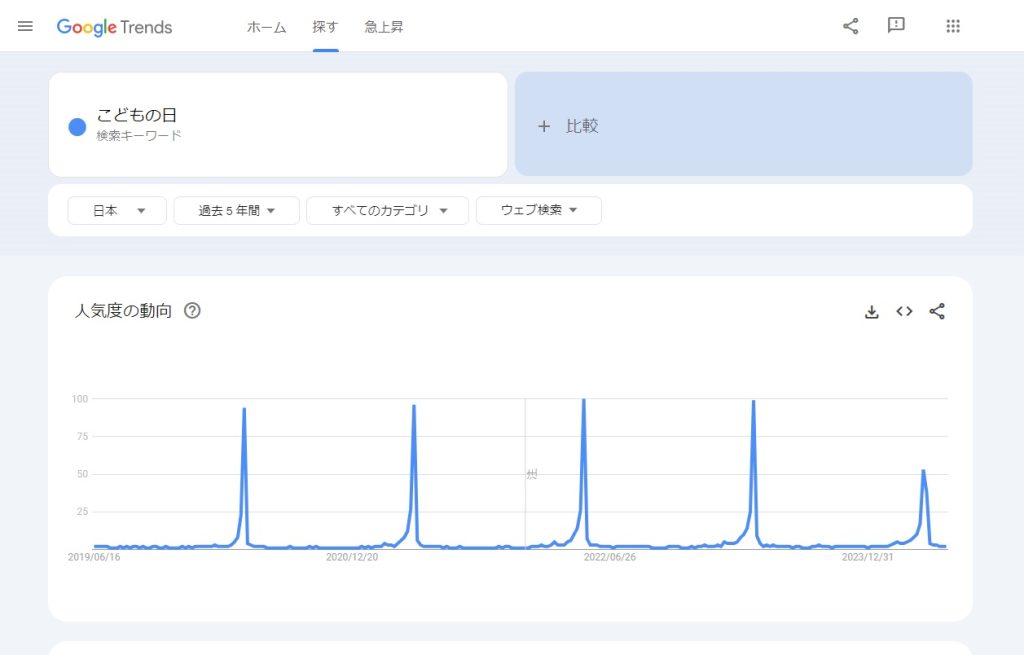The height and width of the screenshot is (655, 1024).
Task: Click the Google Trends logo
Action: pos(114,27)
